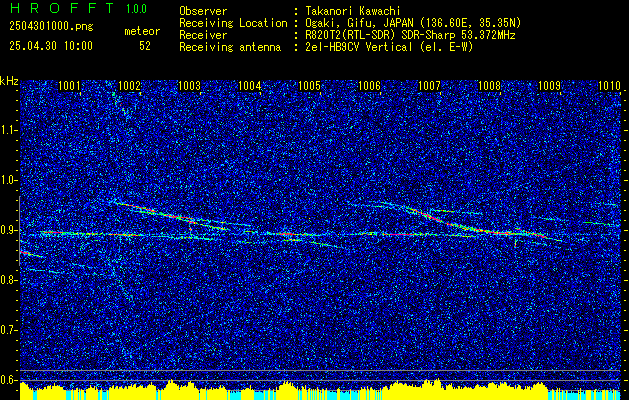Click the 1.1 kHz axis label

tap(8, 130)
